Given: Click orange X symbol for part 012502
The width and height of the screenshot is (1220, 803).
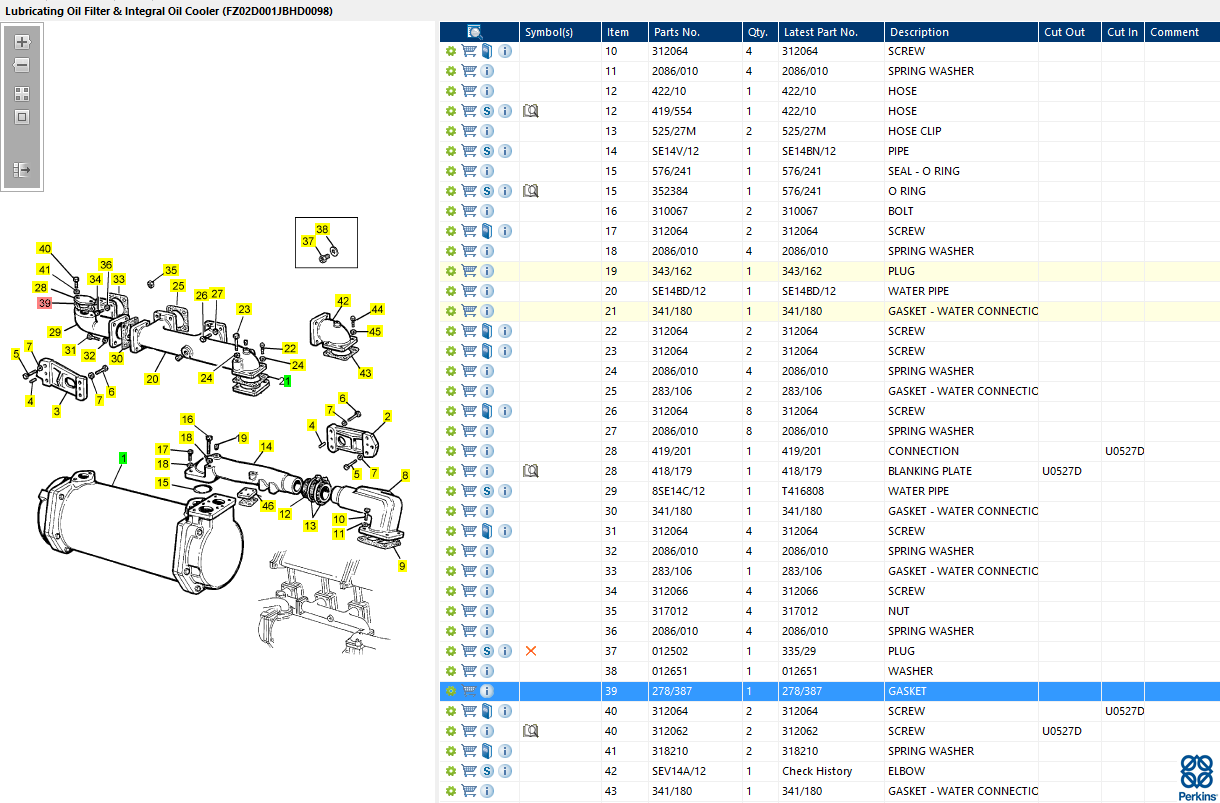Looking at the screenshot, I should (x=531, y=651).
